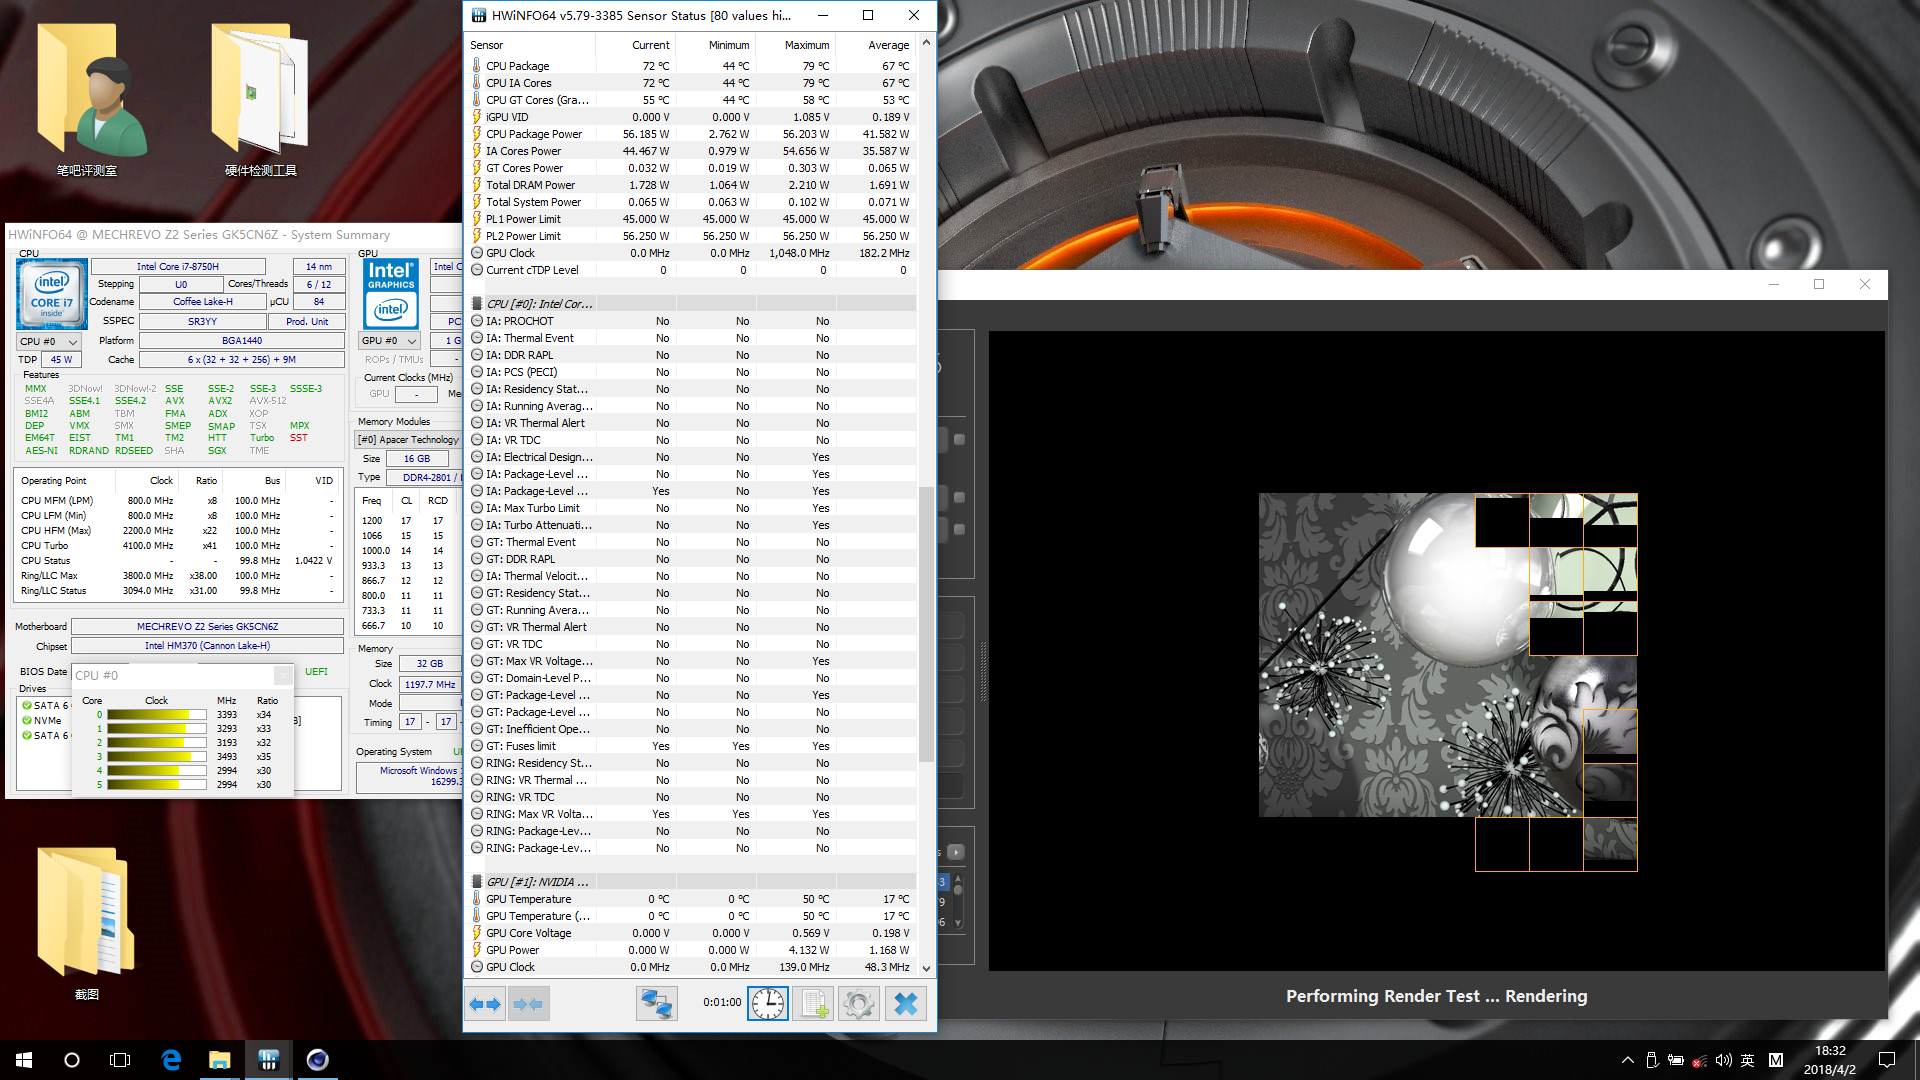Close sensor status with the blue X button
The image size is (1920, 1080).
pos(905,1003)
